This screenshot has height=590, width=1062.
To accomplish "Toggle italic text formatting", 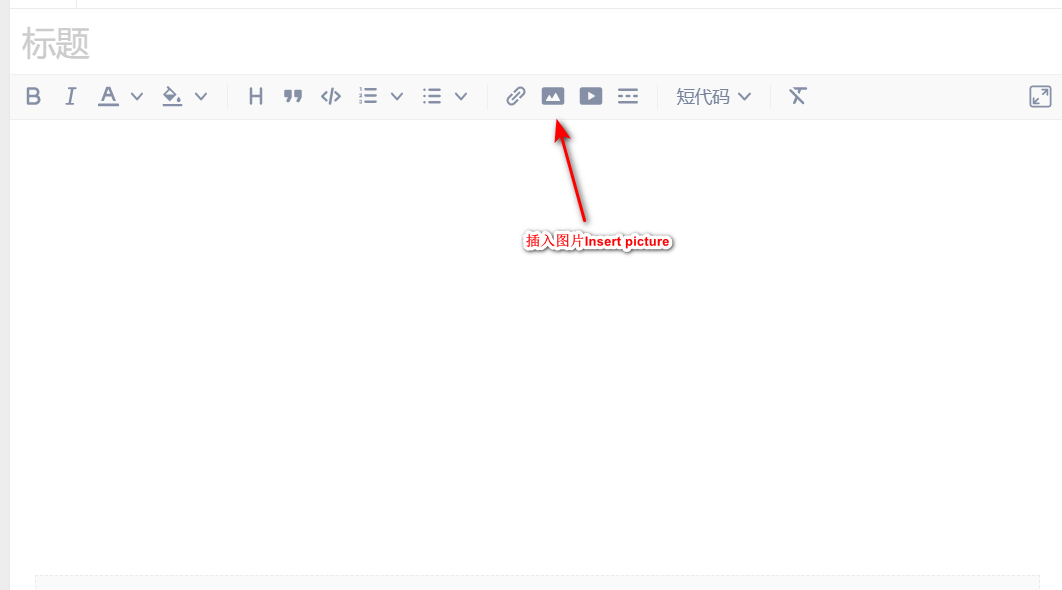I will tap(70, 96).
